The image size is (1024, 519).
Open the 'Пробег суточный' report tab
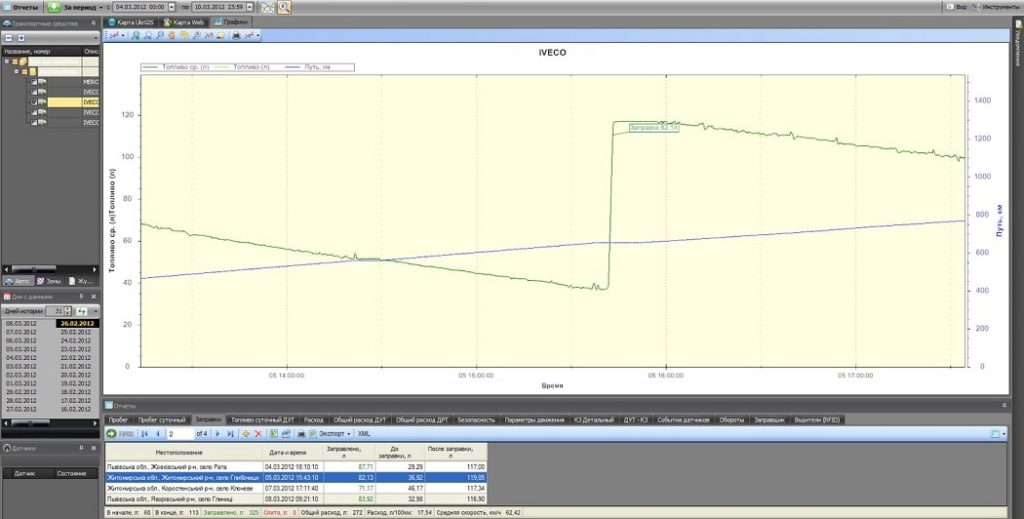(x=161, y=420)
